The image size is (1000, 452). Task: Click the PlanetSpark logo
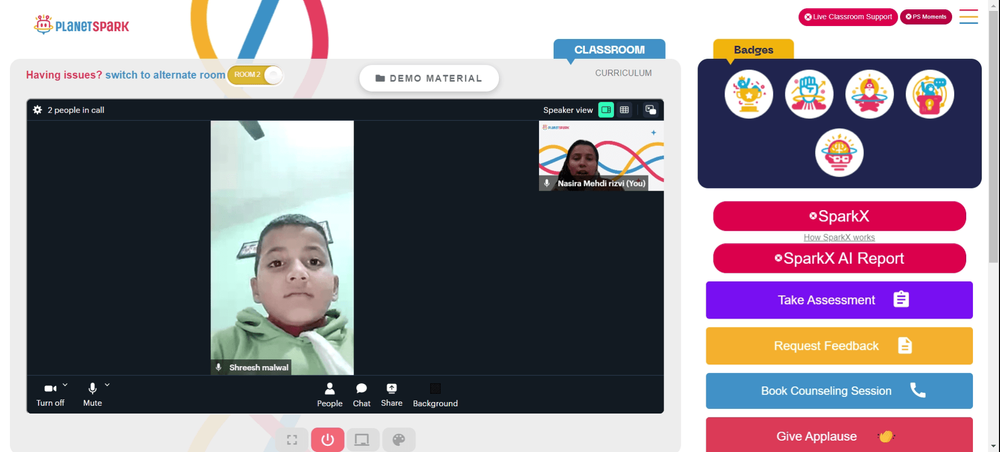click(x=81, y=26)
